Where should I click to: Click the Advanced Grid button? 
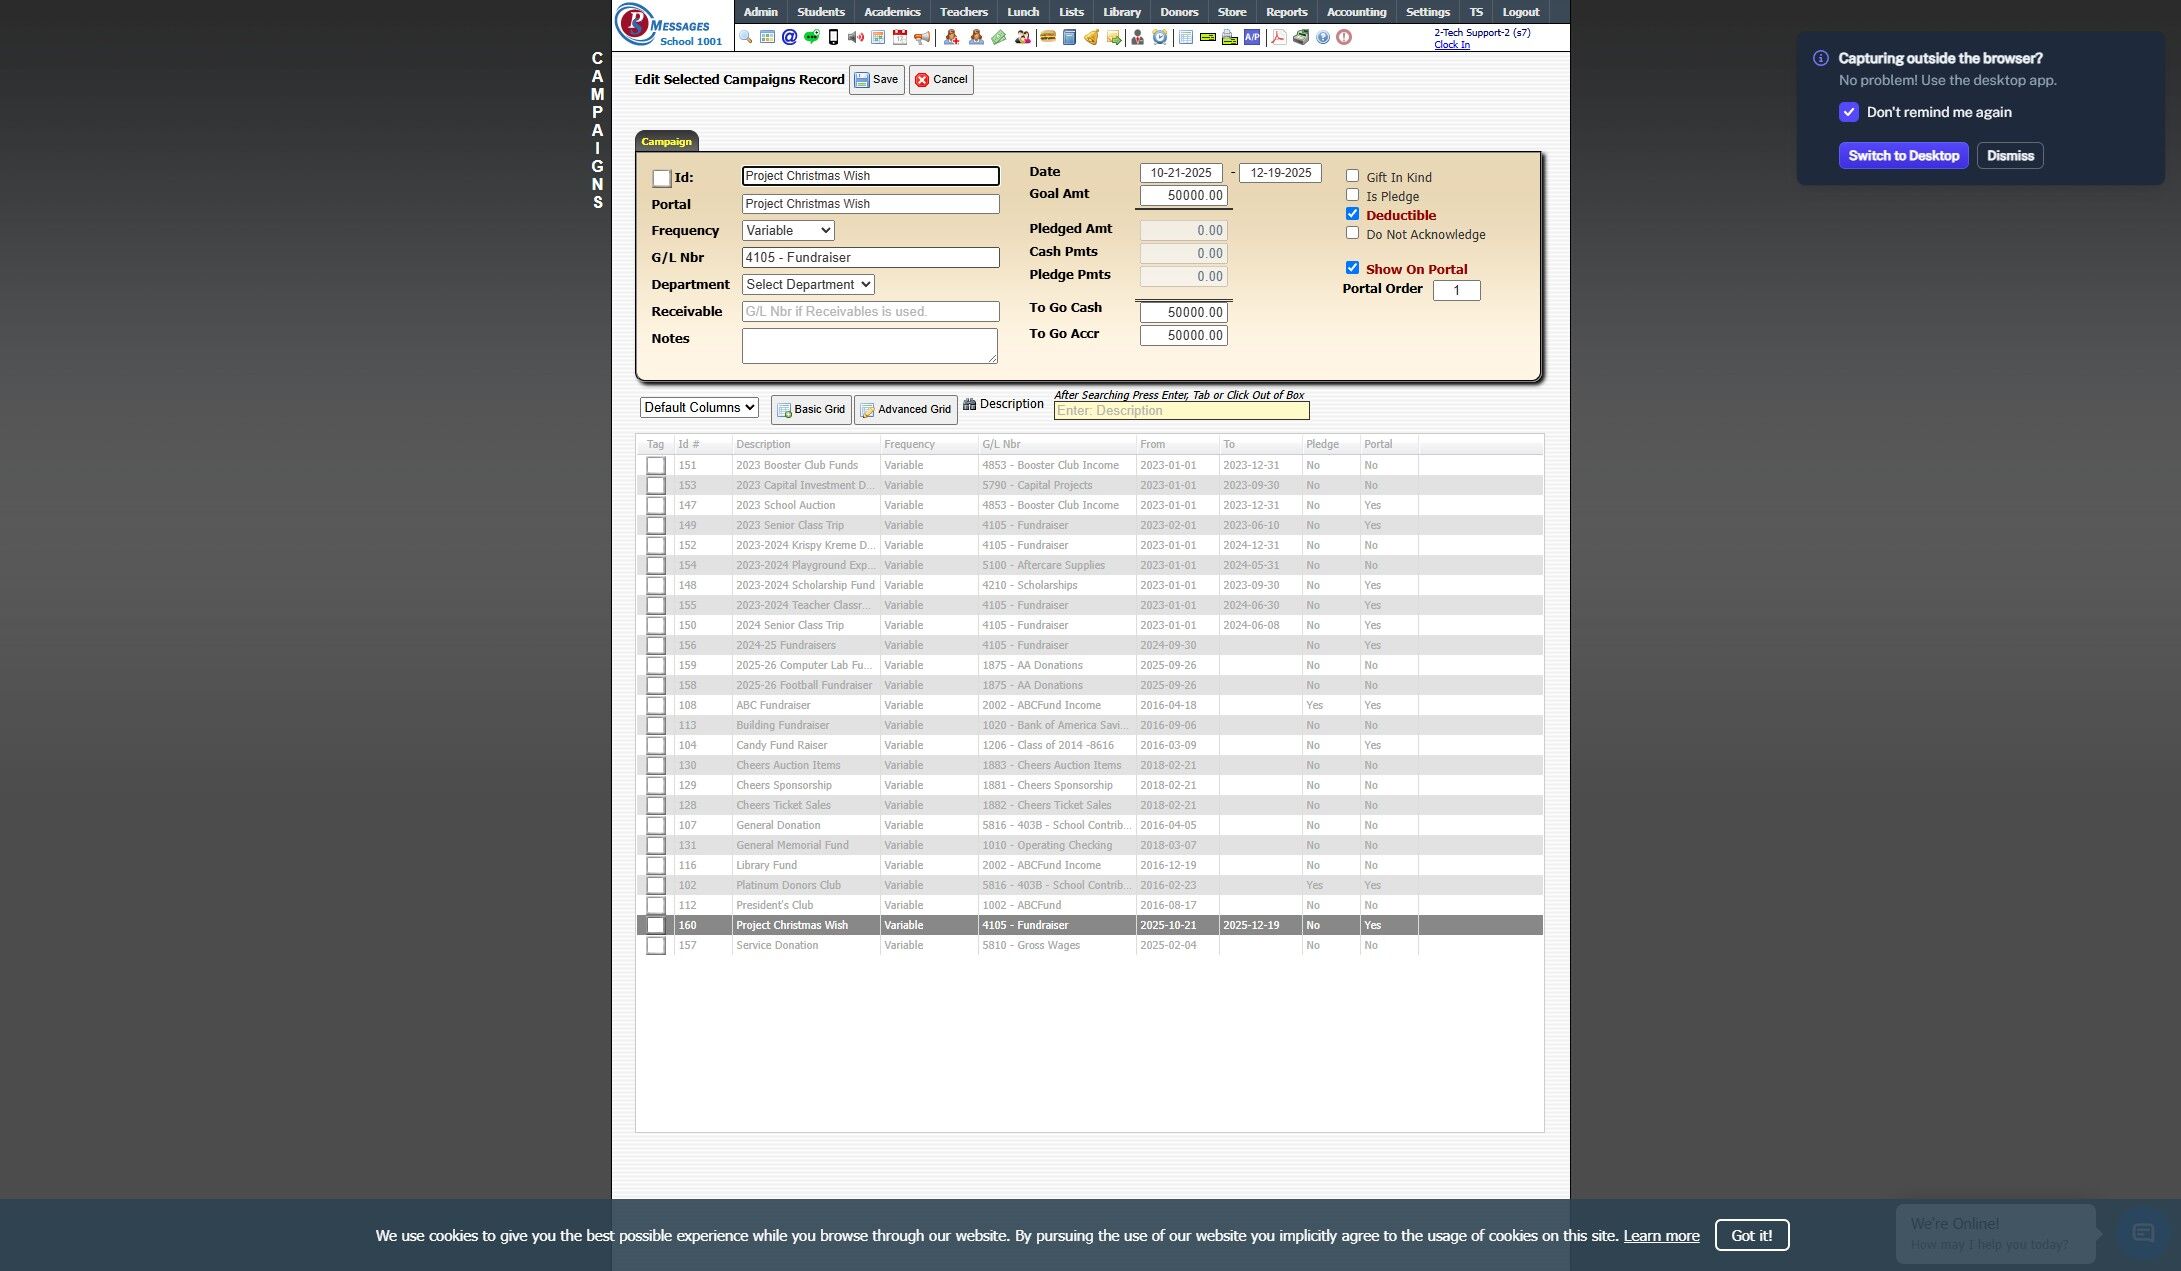pyautogui.click(x=905, y=409)
